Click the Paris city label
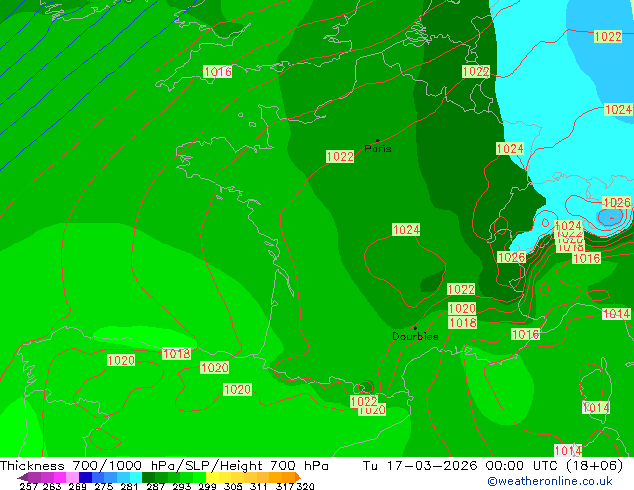Image resolution: width=634 pixels, height=490 pixels. coord(378,149)
